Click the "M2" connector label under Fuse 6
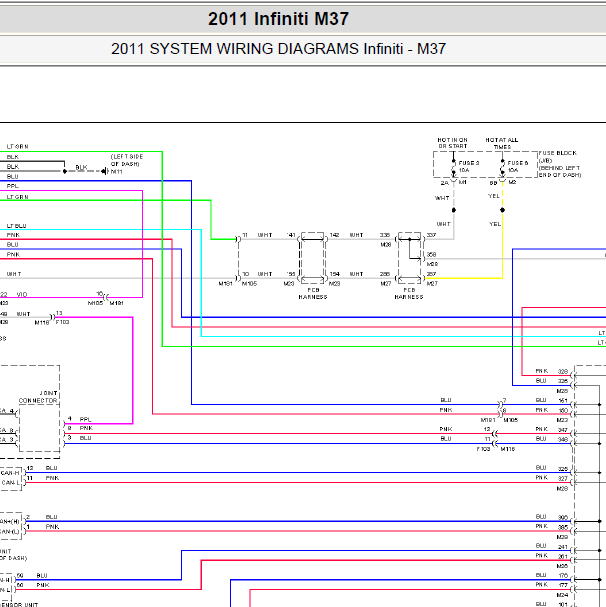This screenshot has width=606, height=607. click(x=512, y=182)
